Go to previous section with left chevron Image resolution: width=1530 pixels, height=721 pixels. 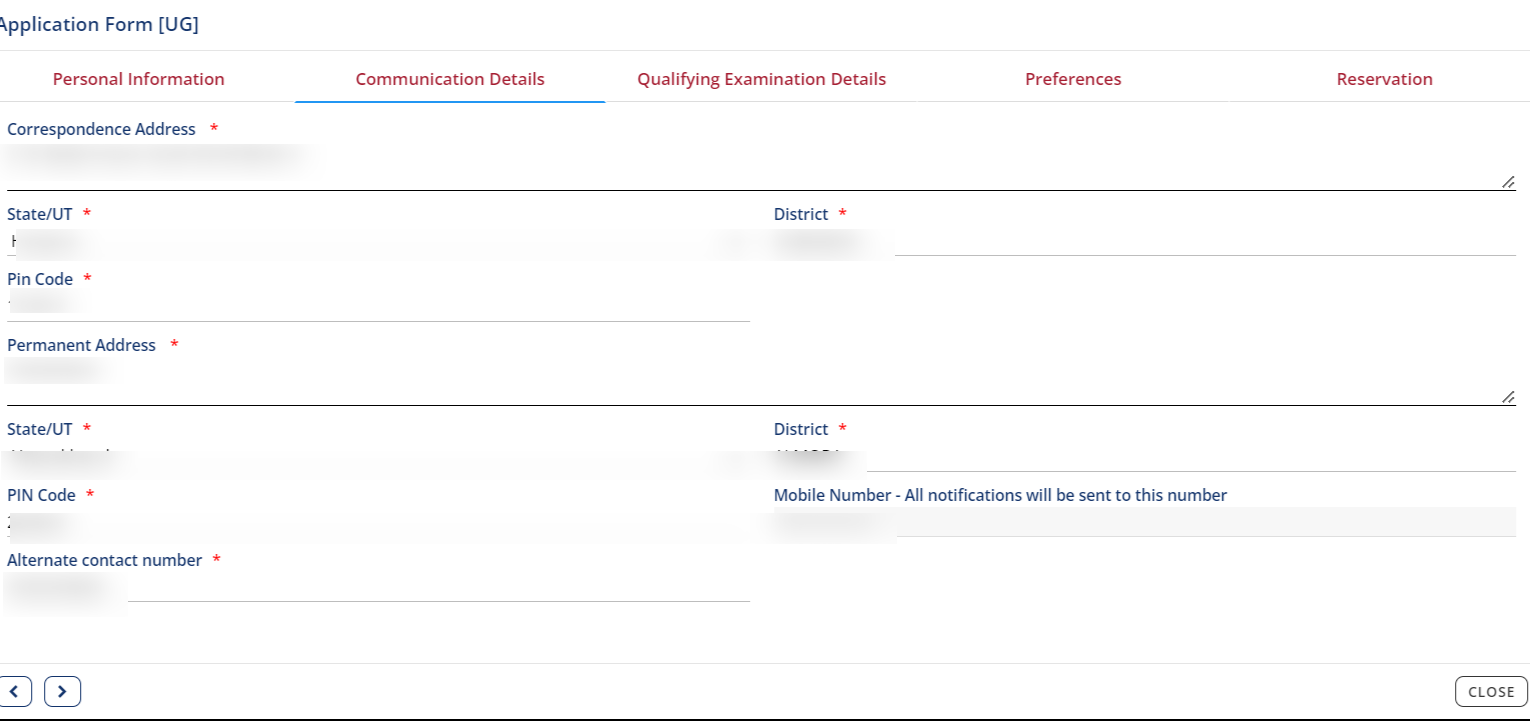tap(15, 691)
